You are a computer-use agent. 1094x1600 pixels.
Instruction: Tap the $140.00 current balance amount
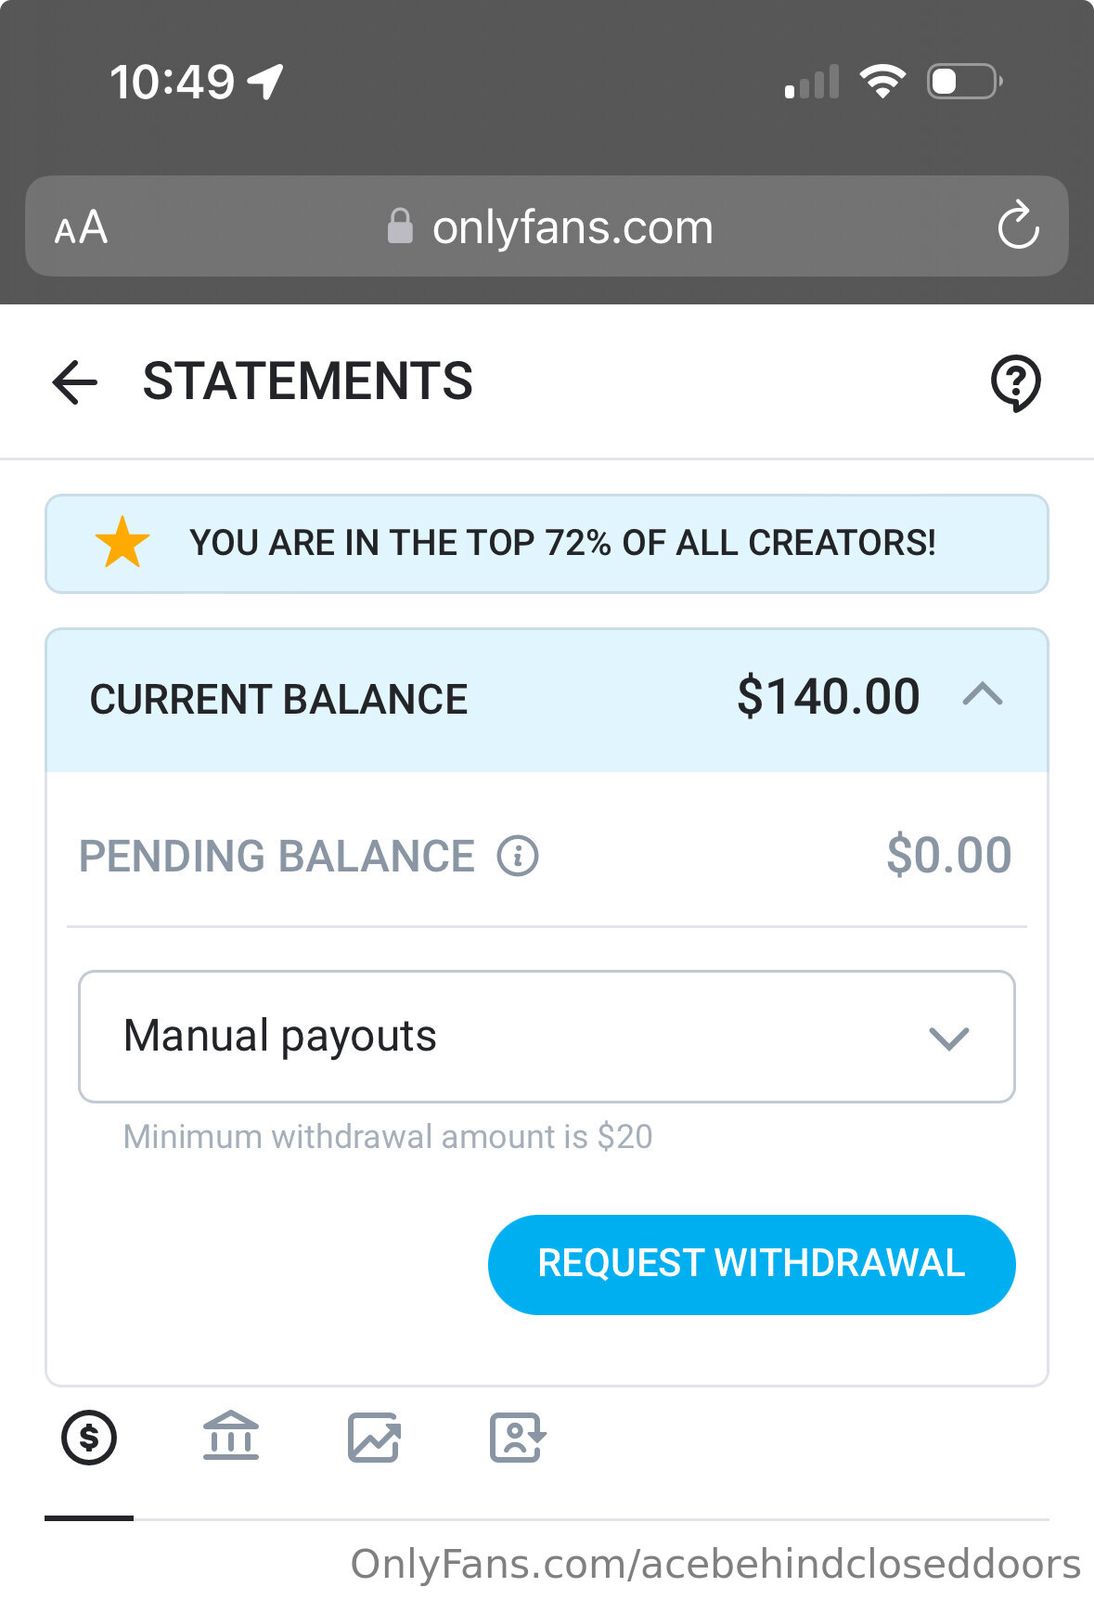point(828,697)
